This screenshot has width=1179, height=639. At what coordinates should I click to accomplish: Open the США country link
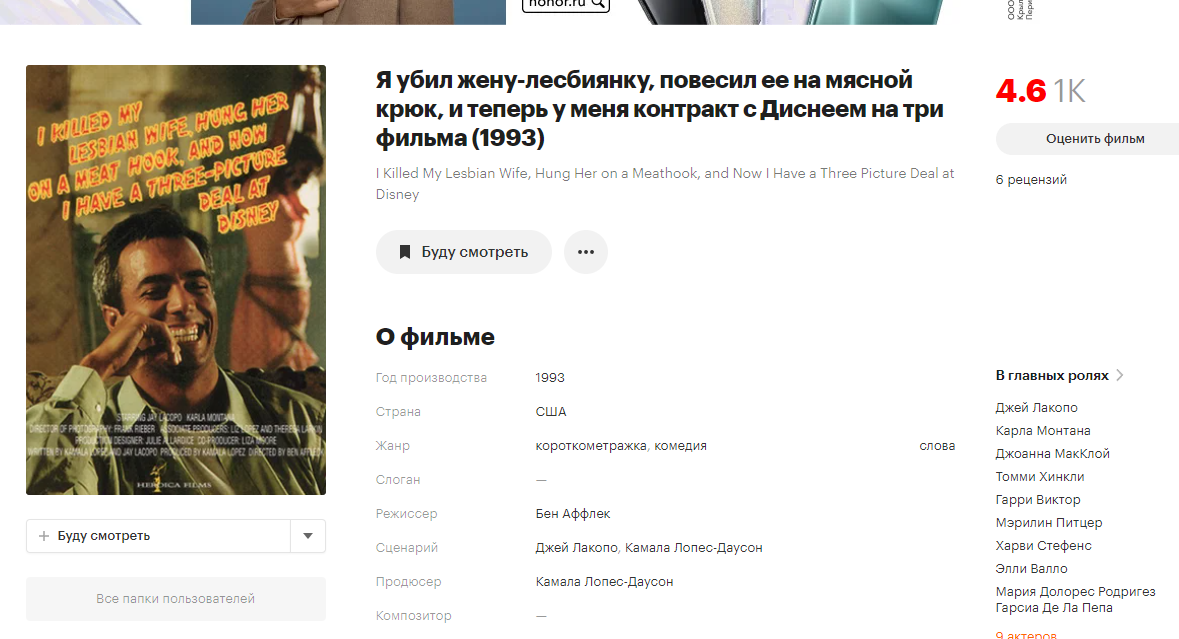click(x=550, y=412)
